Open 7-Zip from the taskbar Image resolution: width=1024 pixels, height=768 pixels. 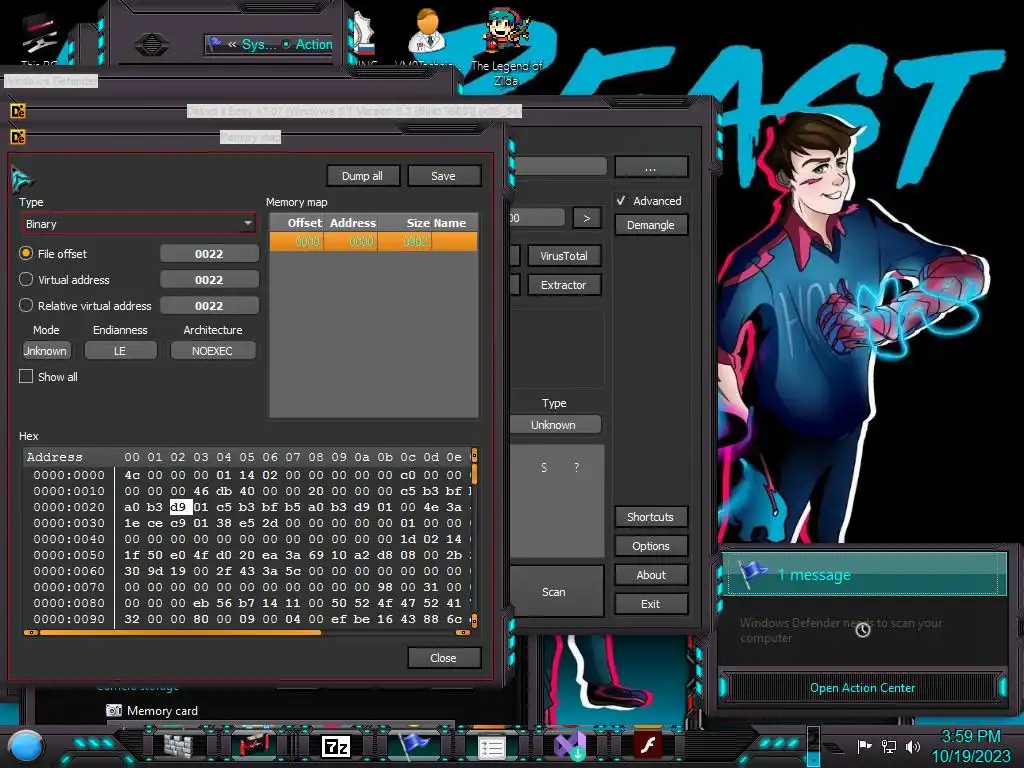click(336, 746)
